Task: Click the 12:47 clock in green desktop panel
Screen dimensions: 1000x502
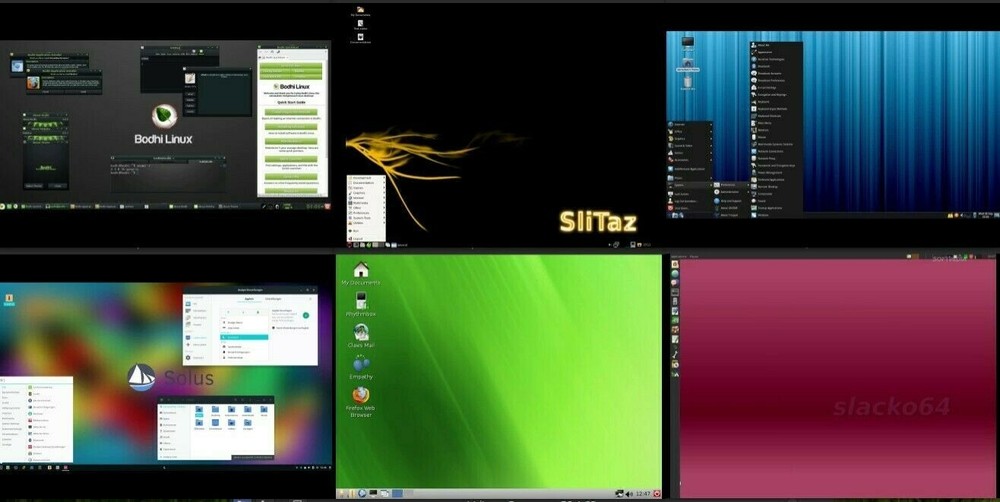Action: (643, 494)
